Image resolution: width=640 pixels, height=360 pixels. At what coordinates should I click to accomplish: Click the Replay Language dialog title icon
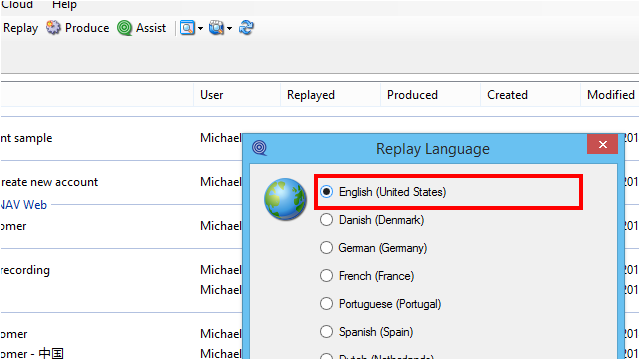click(x=259, y=147)
